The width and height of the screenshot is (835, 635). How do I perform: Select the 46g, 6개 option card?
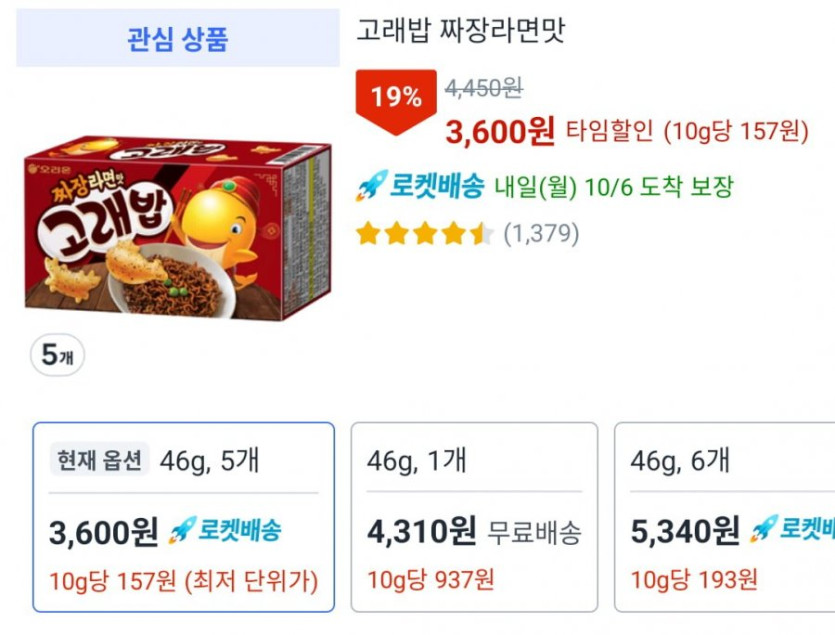click(724, 517)
